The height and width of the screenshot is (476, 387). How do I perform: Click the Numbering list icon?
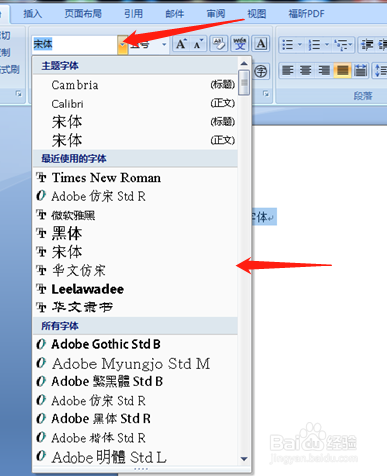pyautogui.click(x=314, y=44)
